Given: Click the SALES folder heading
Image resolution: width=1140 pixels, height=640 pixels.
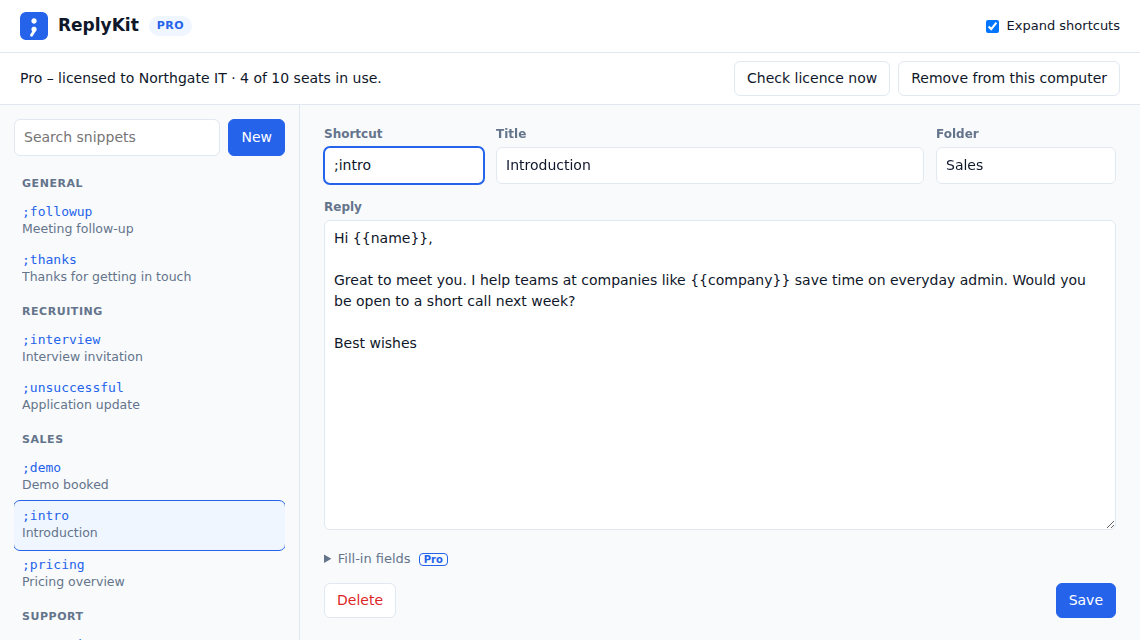Looking at the screenshot, I should [x=42, y=439].
